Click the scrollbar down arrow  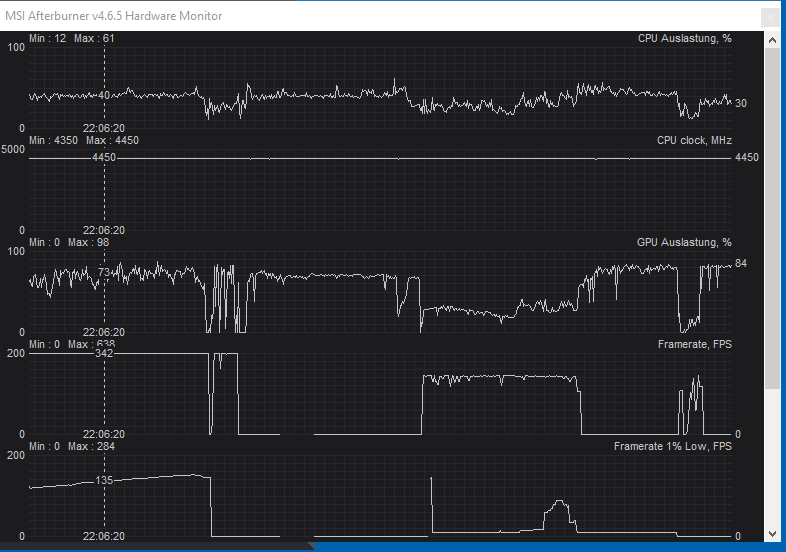[x=772, y=535]
